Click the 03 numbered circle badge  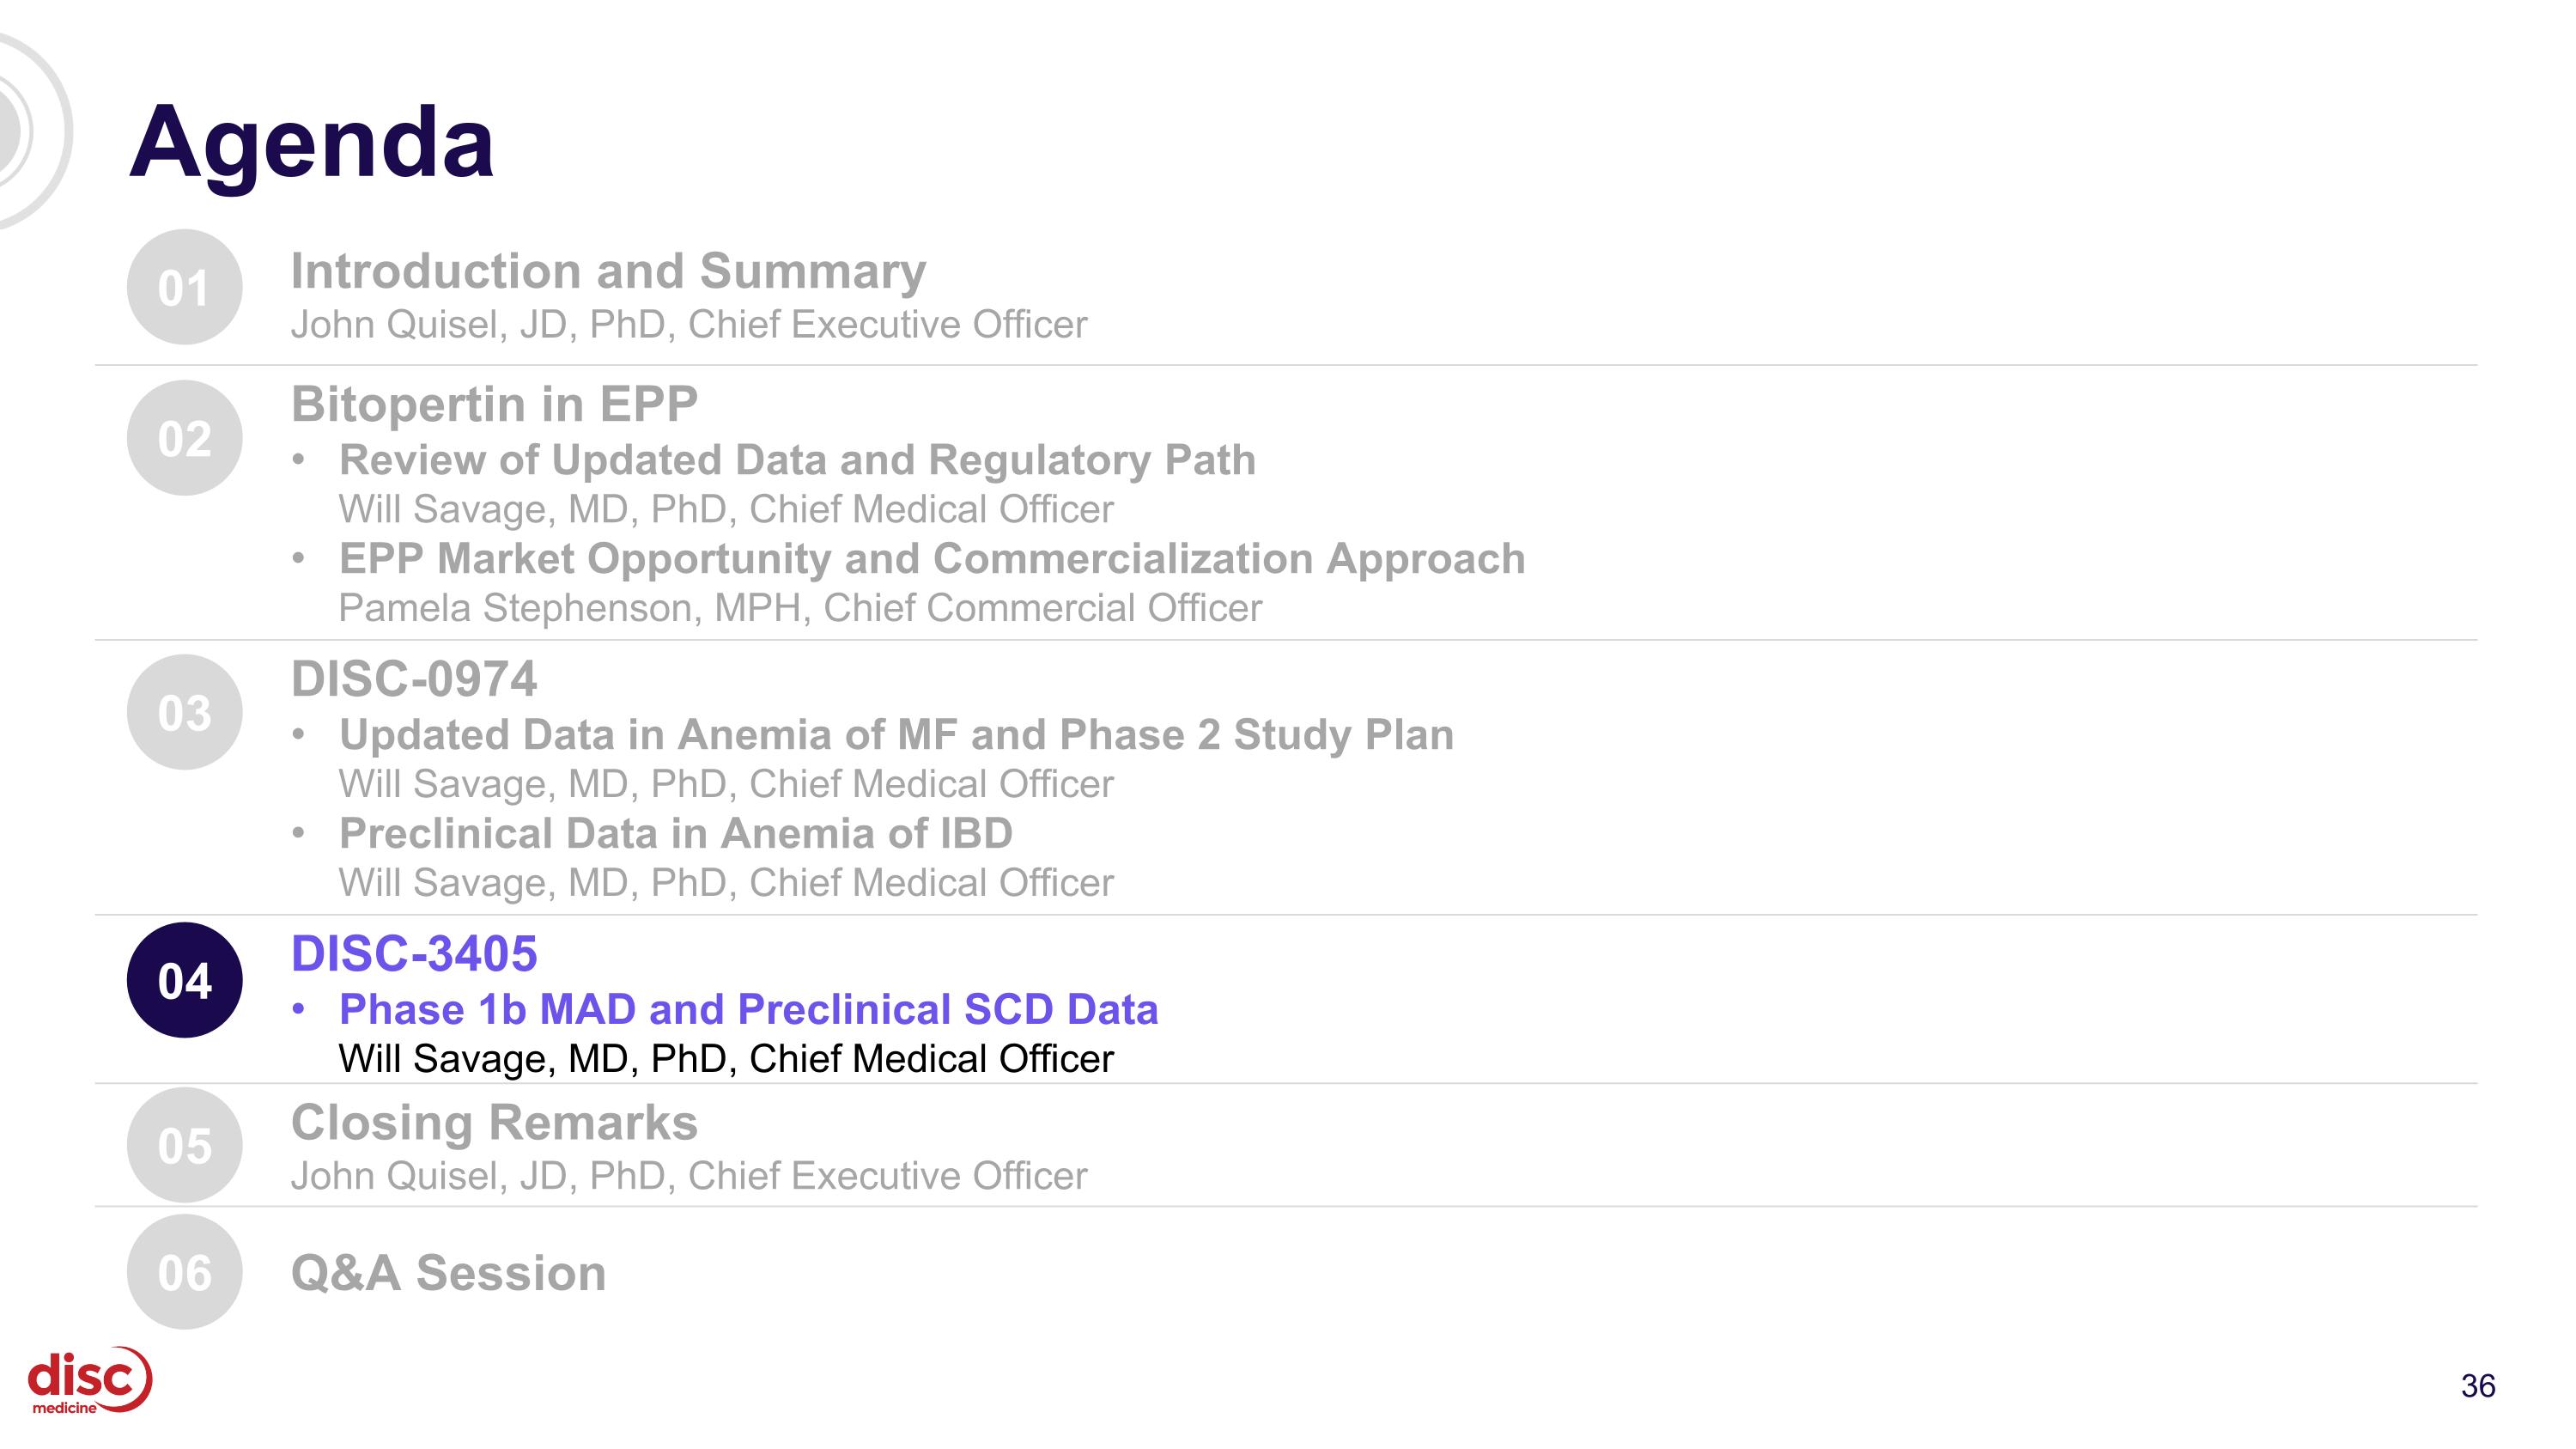(x=184, y=712)
